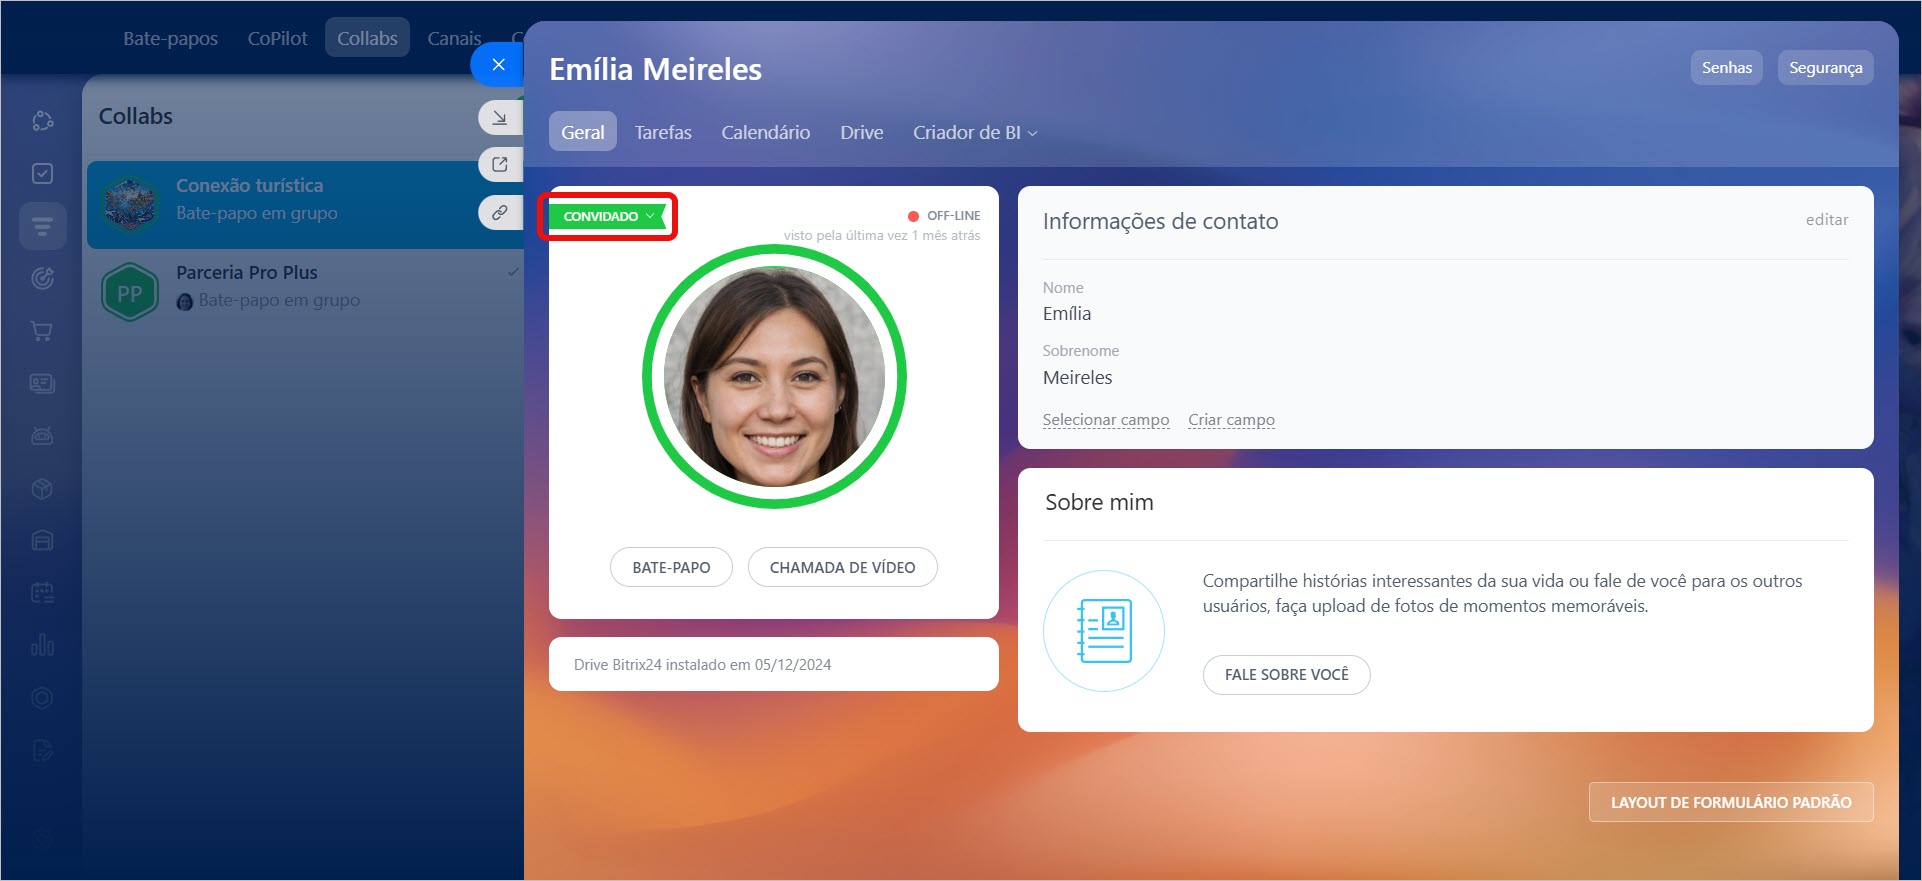Click the Drive Bitrix24 instalado em 05/12/2024 text
This screenshot has height=881, width=1922.
click(x=702, y=665)
